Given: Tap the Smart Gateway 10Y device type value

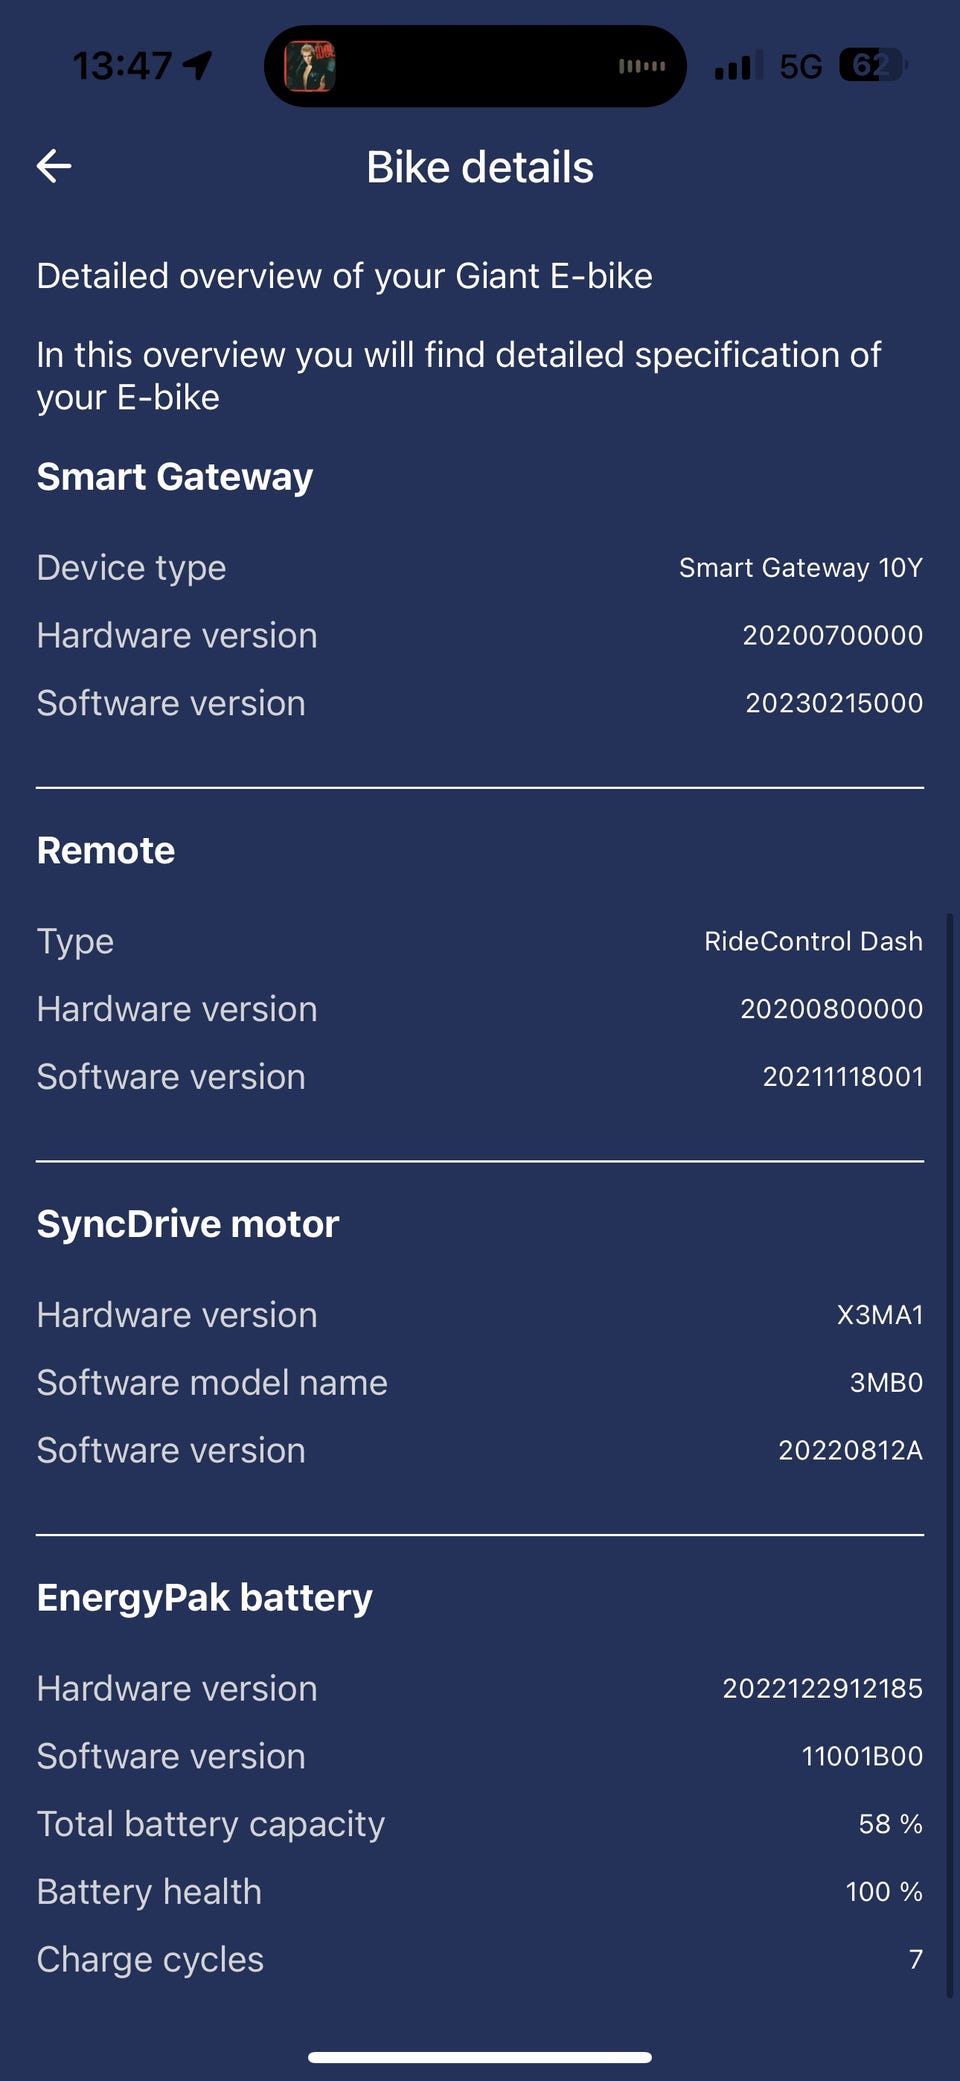Looking at the screenshot, I should tap(800, 568).
